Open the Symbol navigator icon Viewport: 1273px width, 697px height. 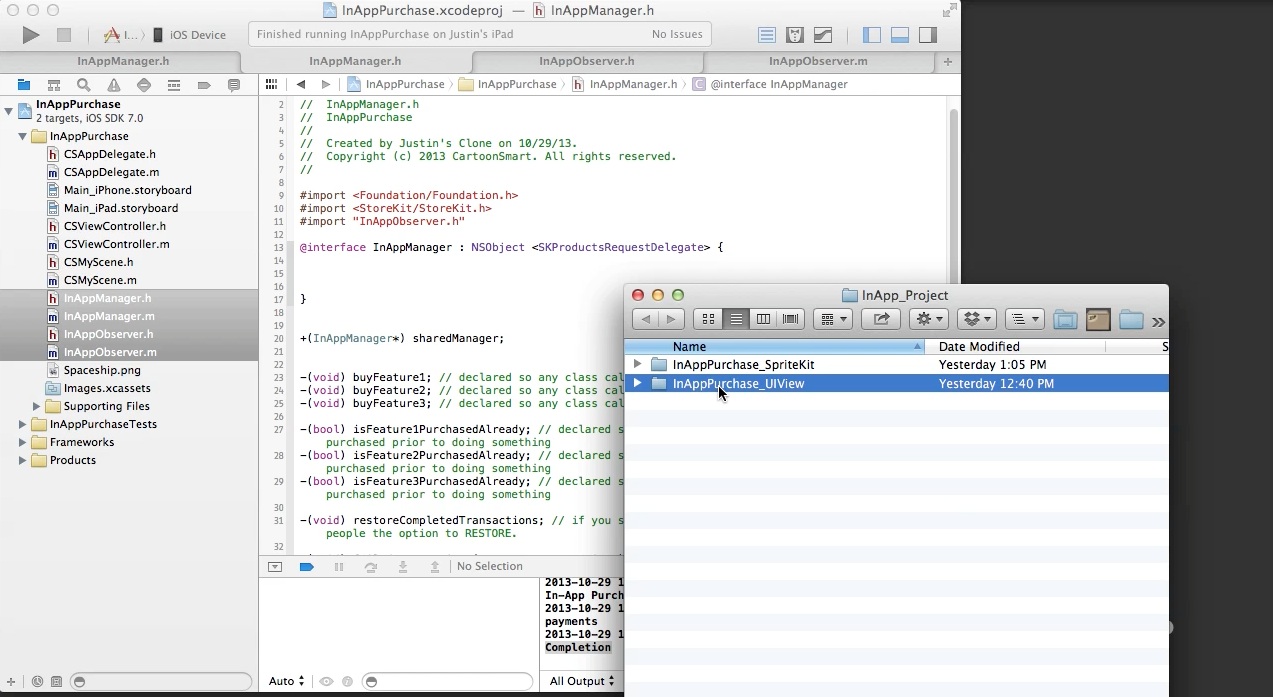(54, 85)
